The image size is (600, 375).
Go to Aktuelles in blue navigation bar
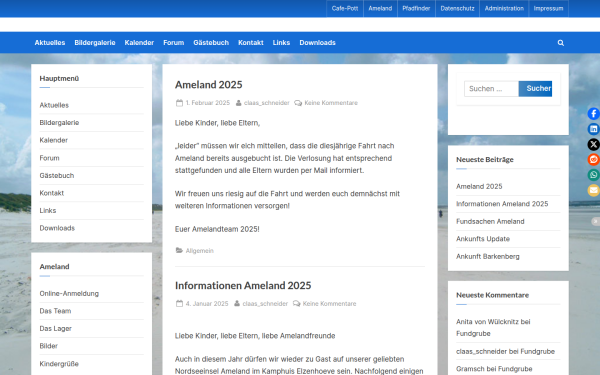[50, 42]
